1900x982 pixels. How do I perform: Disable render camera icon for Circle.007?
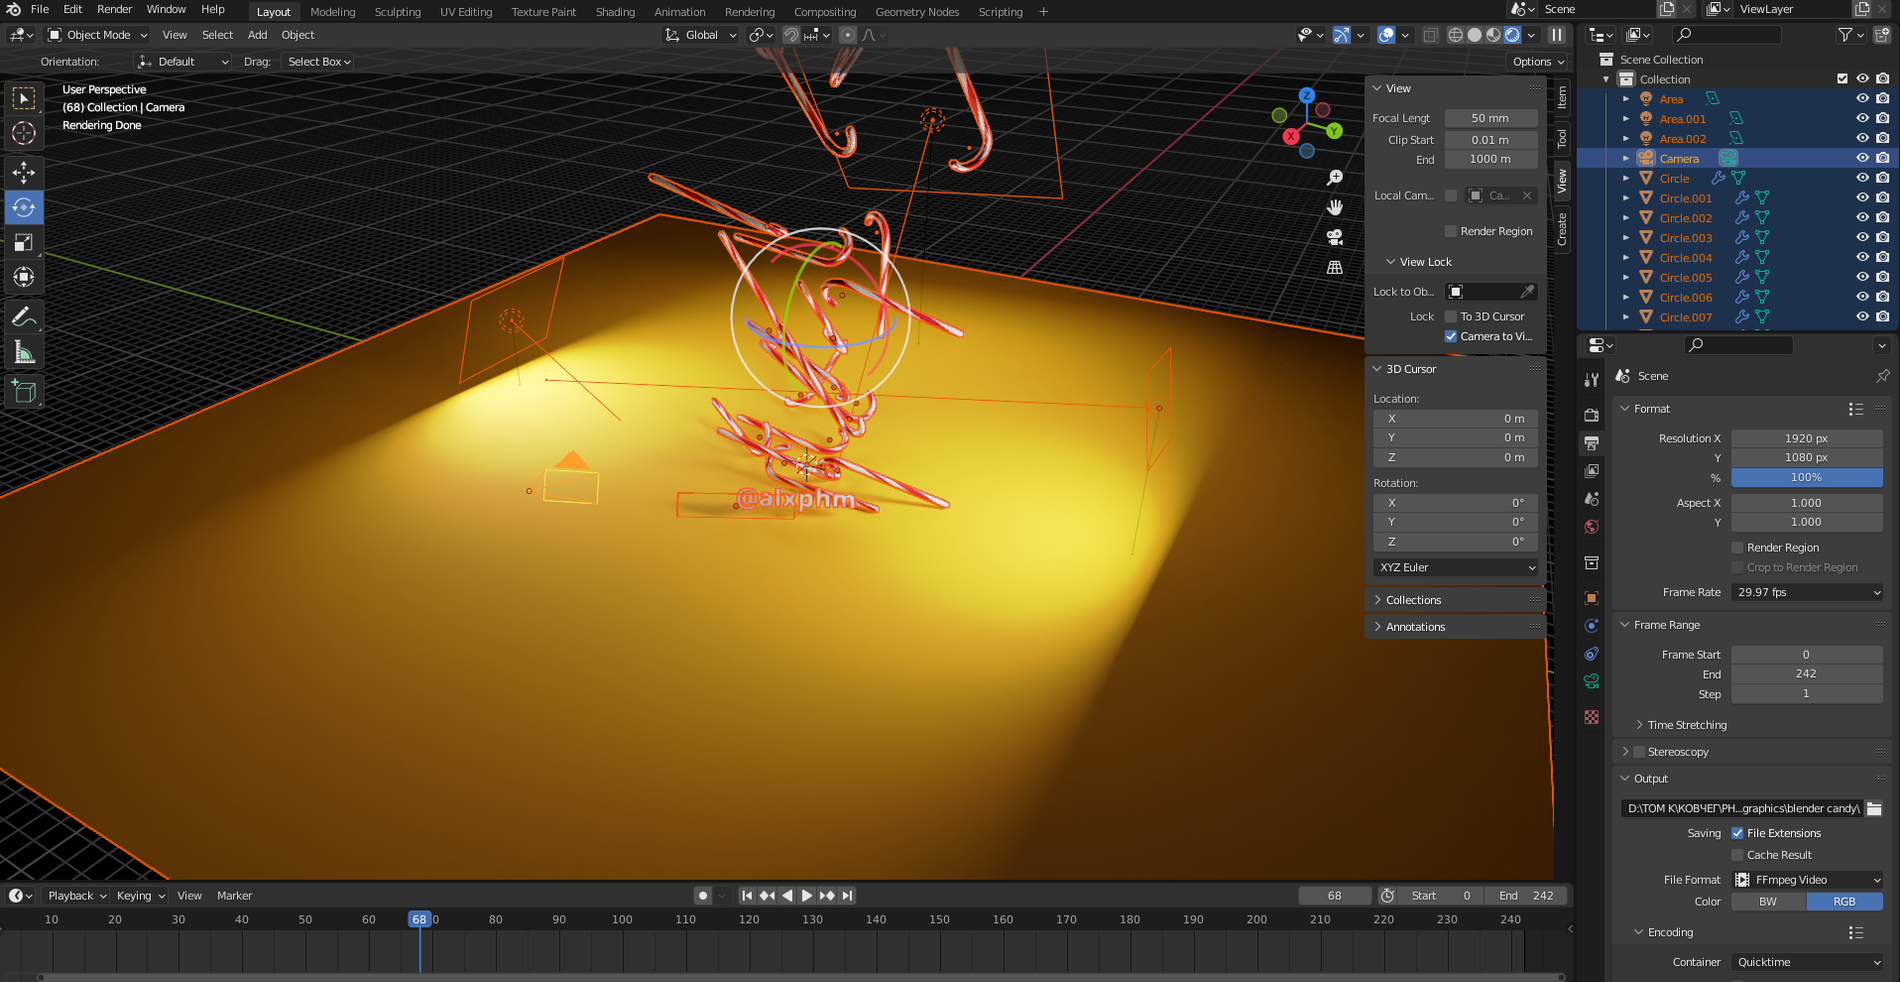click(x=1883, y=317)
